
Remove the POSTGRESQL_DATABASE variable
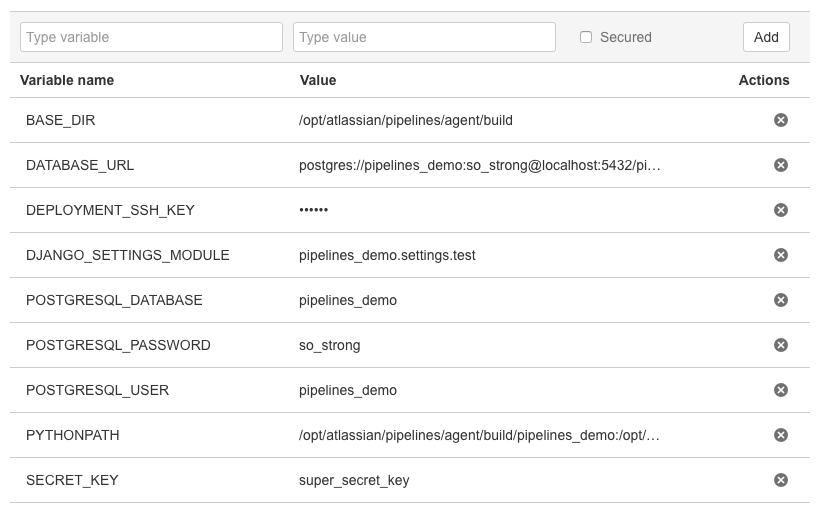(781, 300)
